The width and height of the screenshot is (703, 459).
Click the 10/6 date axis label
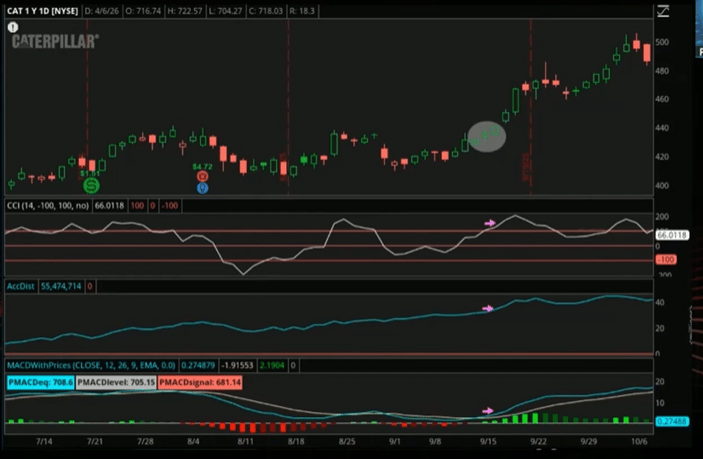[x=639, y=441]
